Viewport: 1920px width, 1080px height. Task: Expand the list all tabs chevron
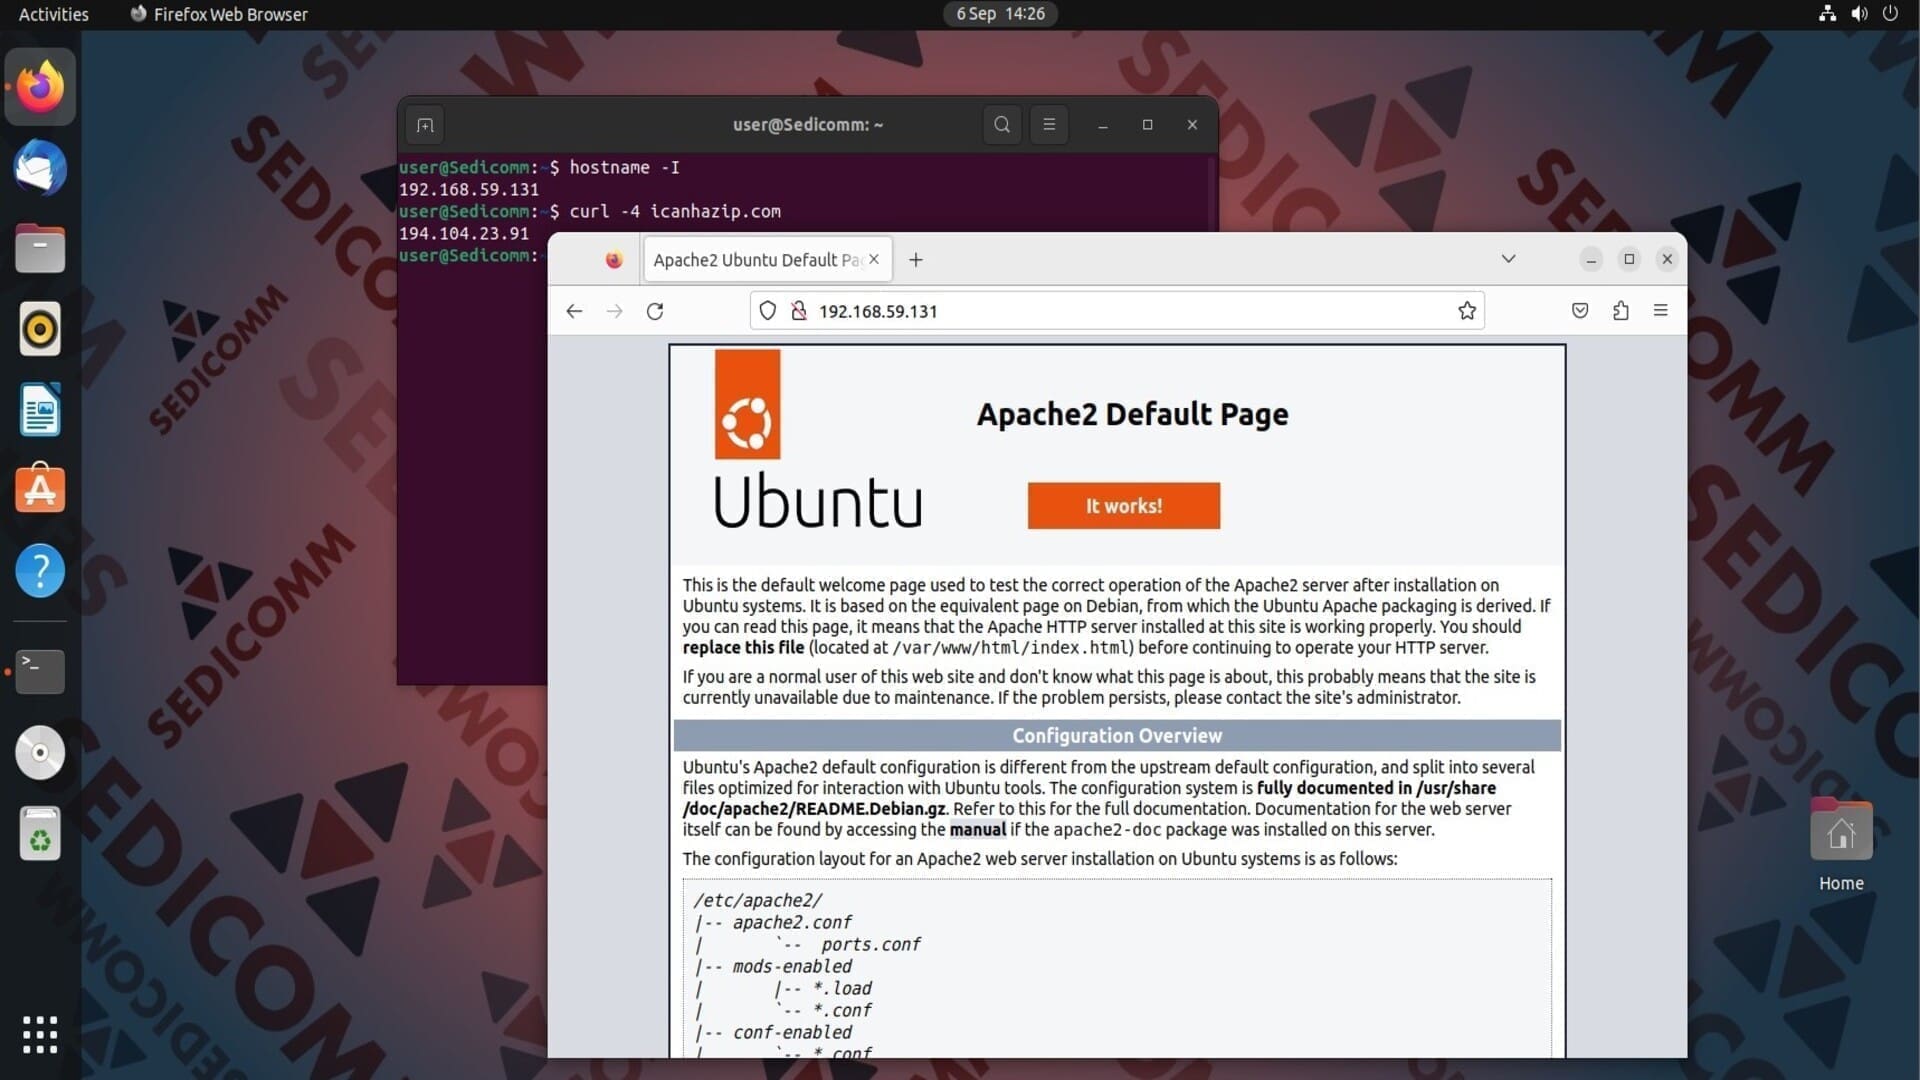click(1509, 259)
